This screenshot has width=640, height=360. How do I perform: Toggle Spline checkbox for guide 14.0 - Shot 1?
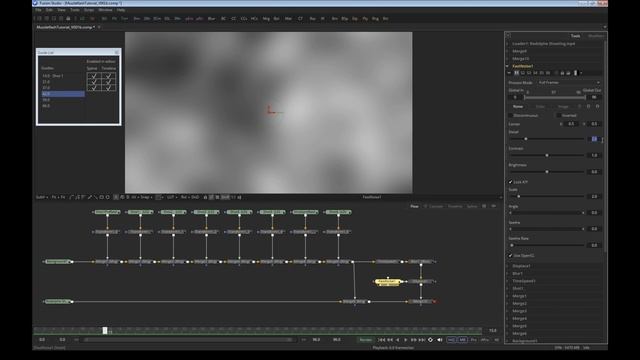click(x=94, y=76)
